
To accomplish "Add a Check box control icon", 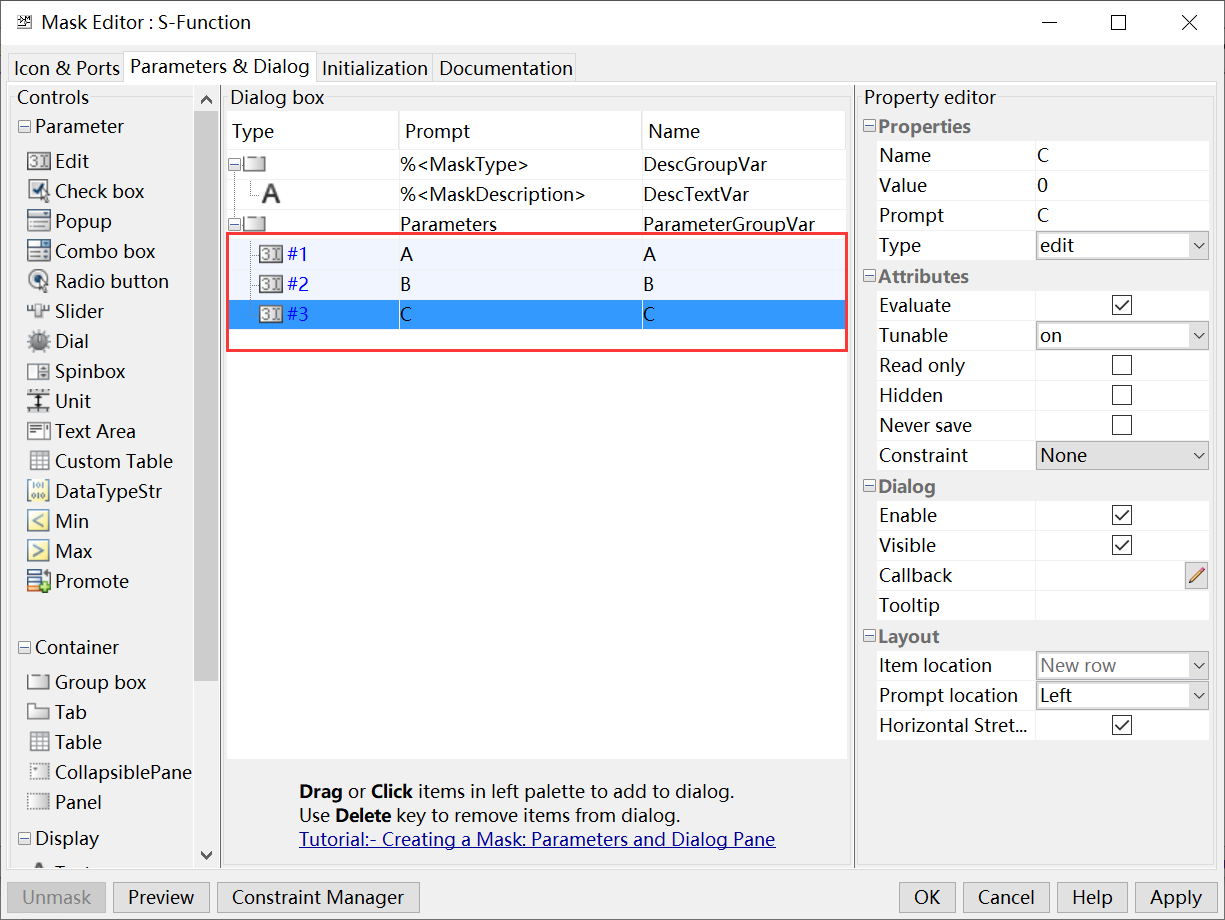I will (39, 191).
